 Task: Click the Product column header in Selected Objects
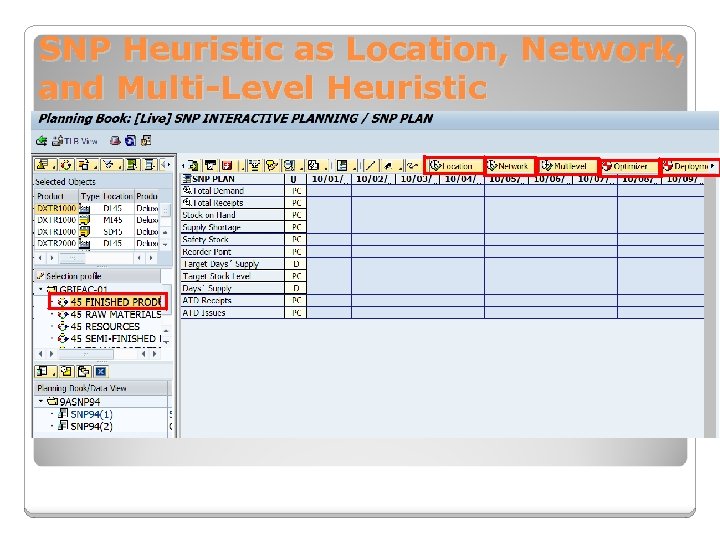tap(56, 197)
